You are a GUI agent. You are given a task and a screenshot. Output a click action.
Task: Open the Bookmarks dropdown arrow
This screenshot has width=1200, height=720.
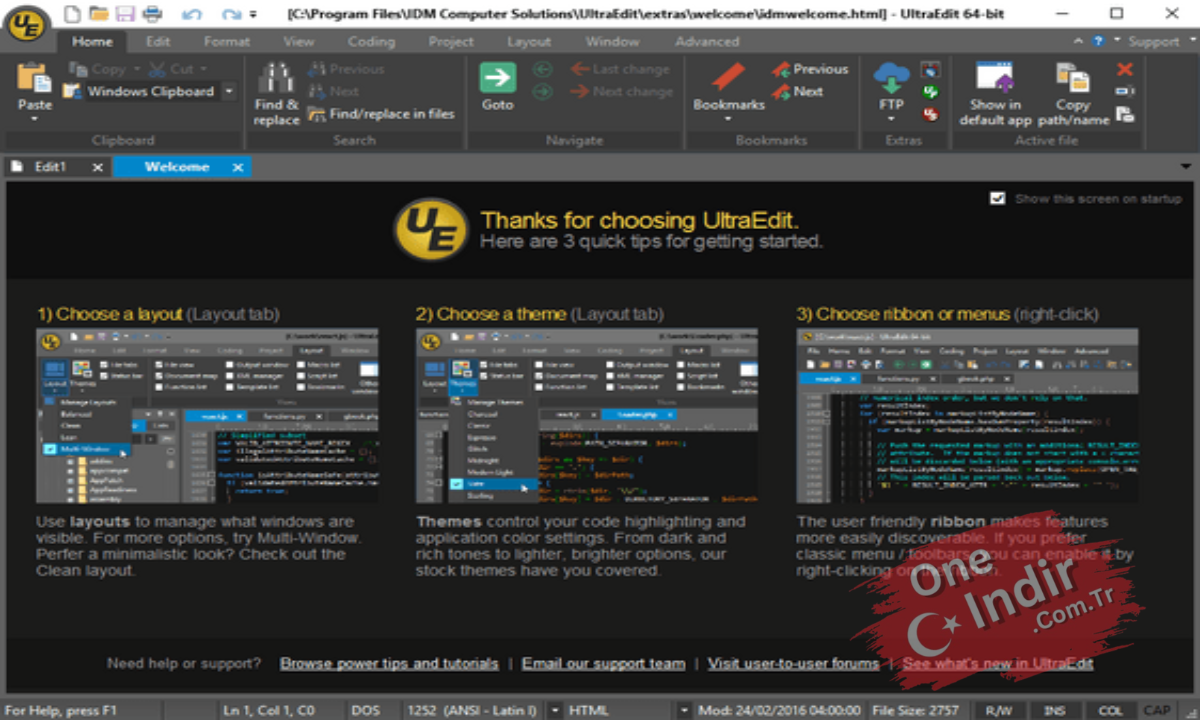click(x=729, y=119)
